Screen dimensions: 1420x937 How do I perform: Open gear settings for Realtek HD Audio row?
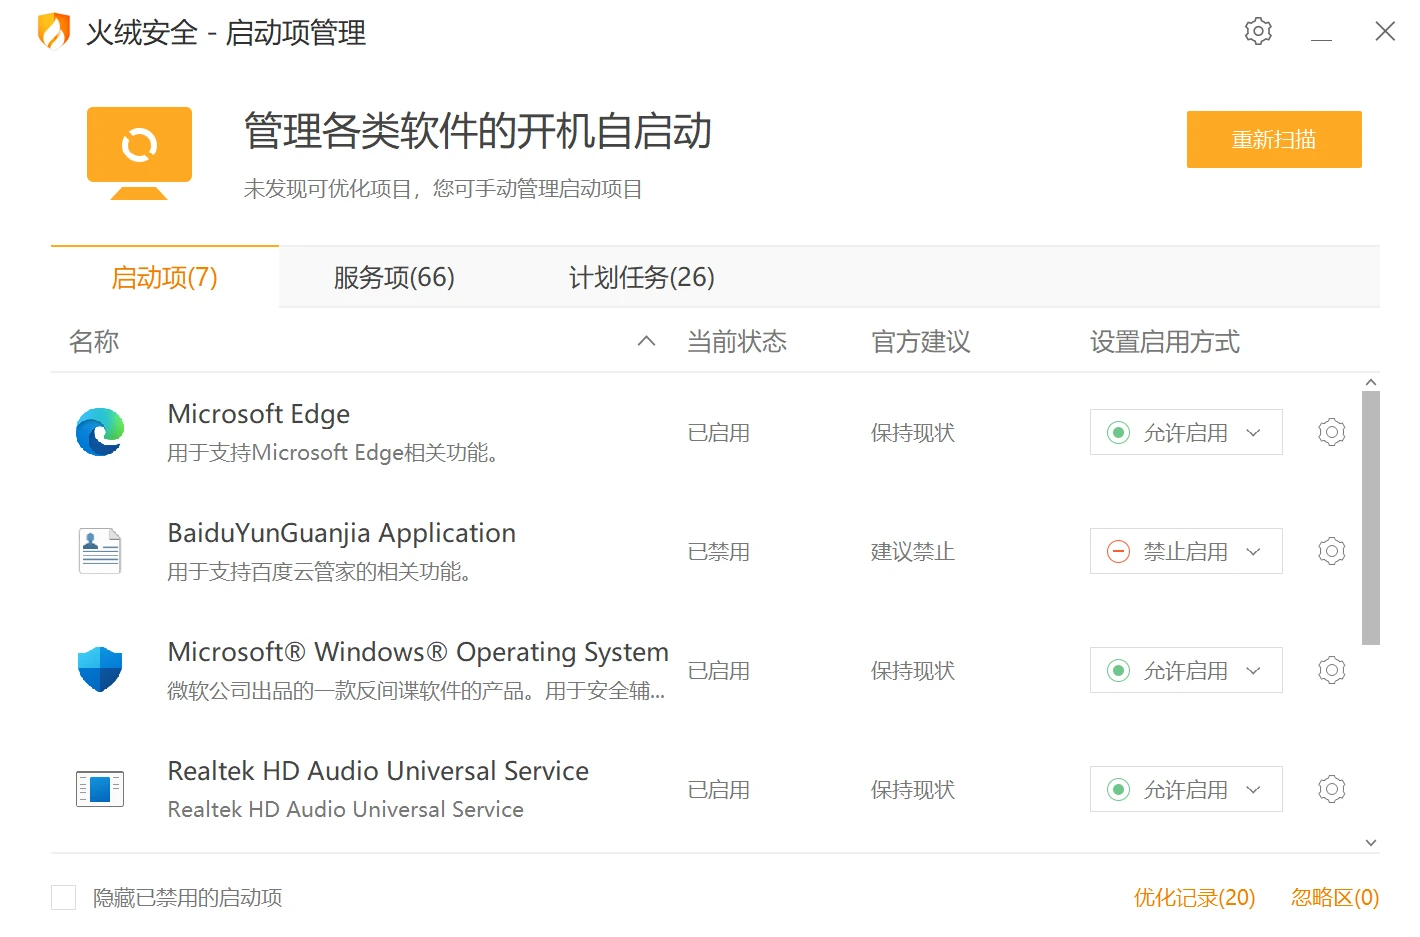[x=1331, y=789]
